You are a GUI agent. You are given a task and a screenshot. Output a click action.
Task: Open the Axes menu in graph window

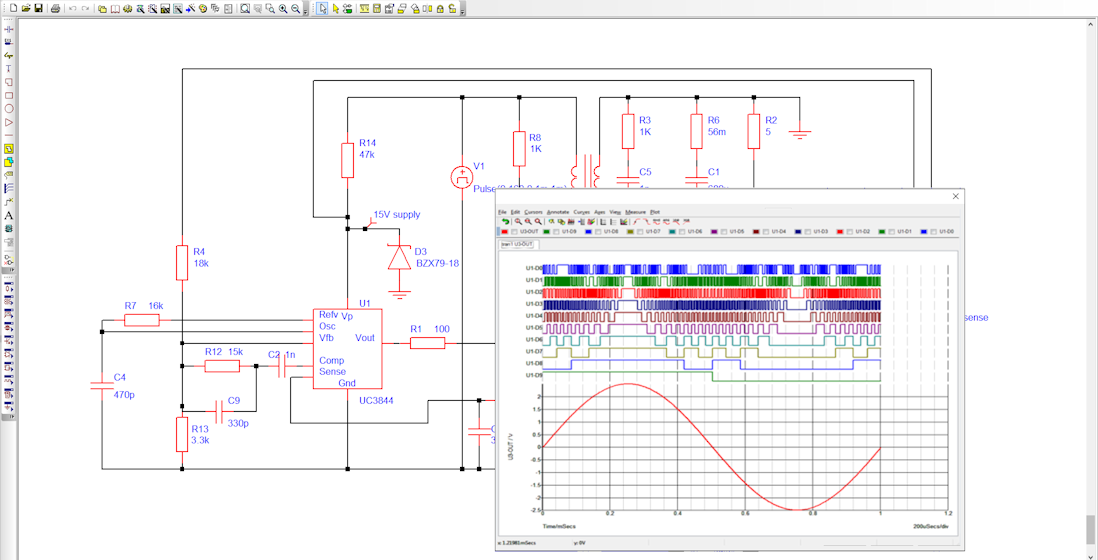(599, 212)
